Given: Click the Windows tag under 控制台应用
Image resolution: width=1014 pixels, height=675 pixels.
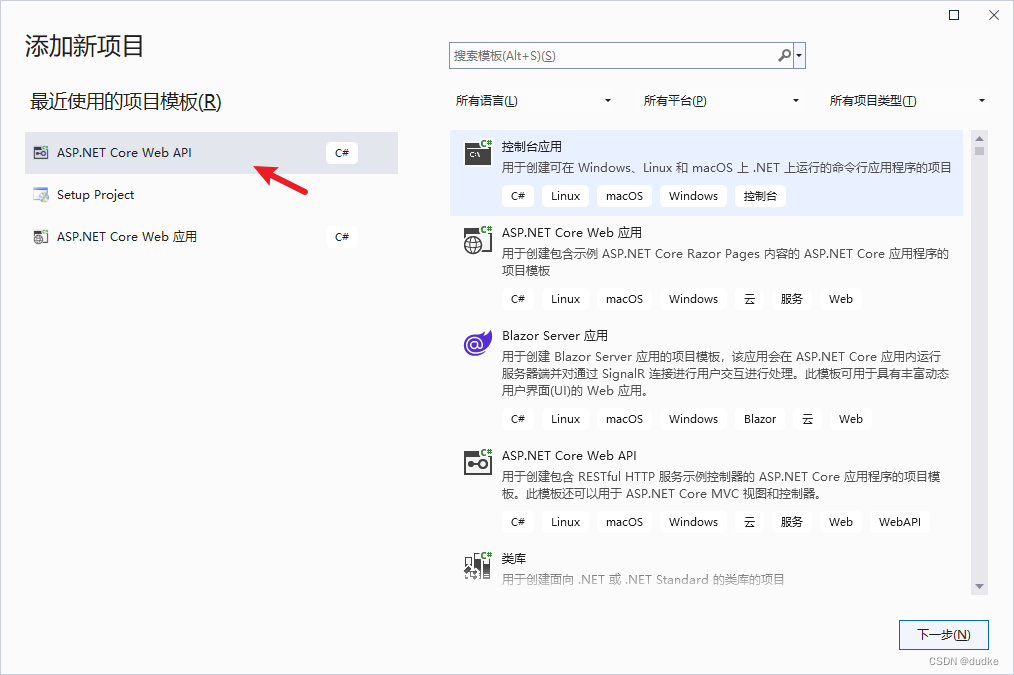Looking at the screenshot, I should pyautogui.click(x=693, y=196).
